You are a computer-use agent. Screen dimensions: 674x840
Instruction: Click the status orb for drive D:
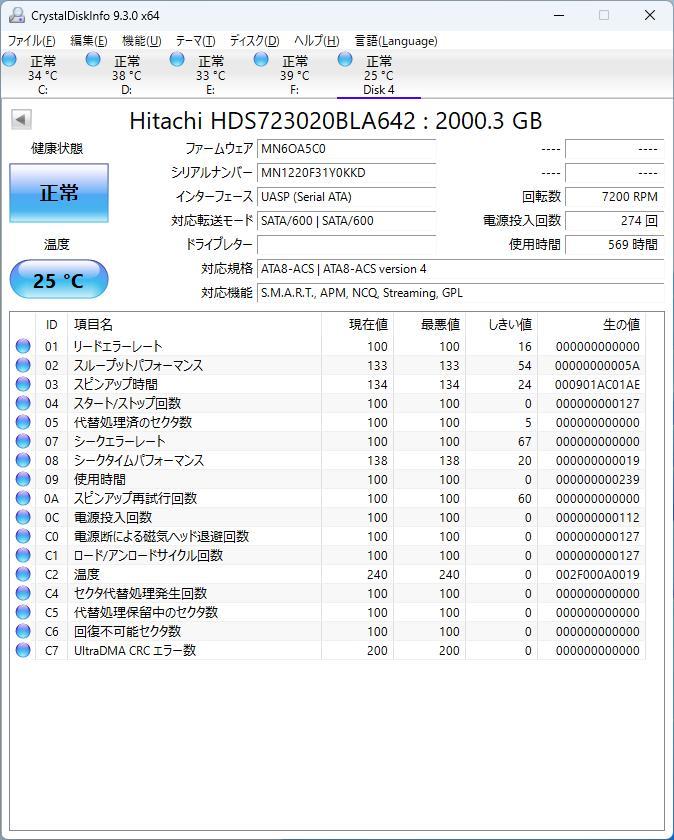(93, 59)
